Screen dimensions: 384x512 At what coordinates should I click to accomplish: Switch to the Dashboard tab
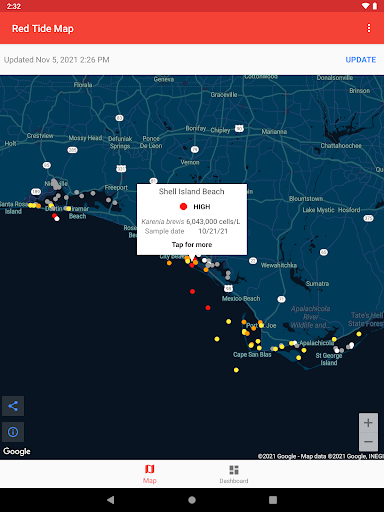click(x=234, y=474)
